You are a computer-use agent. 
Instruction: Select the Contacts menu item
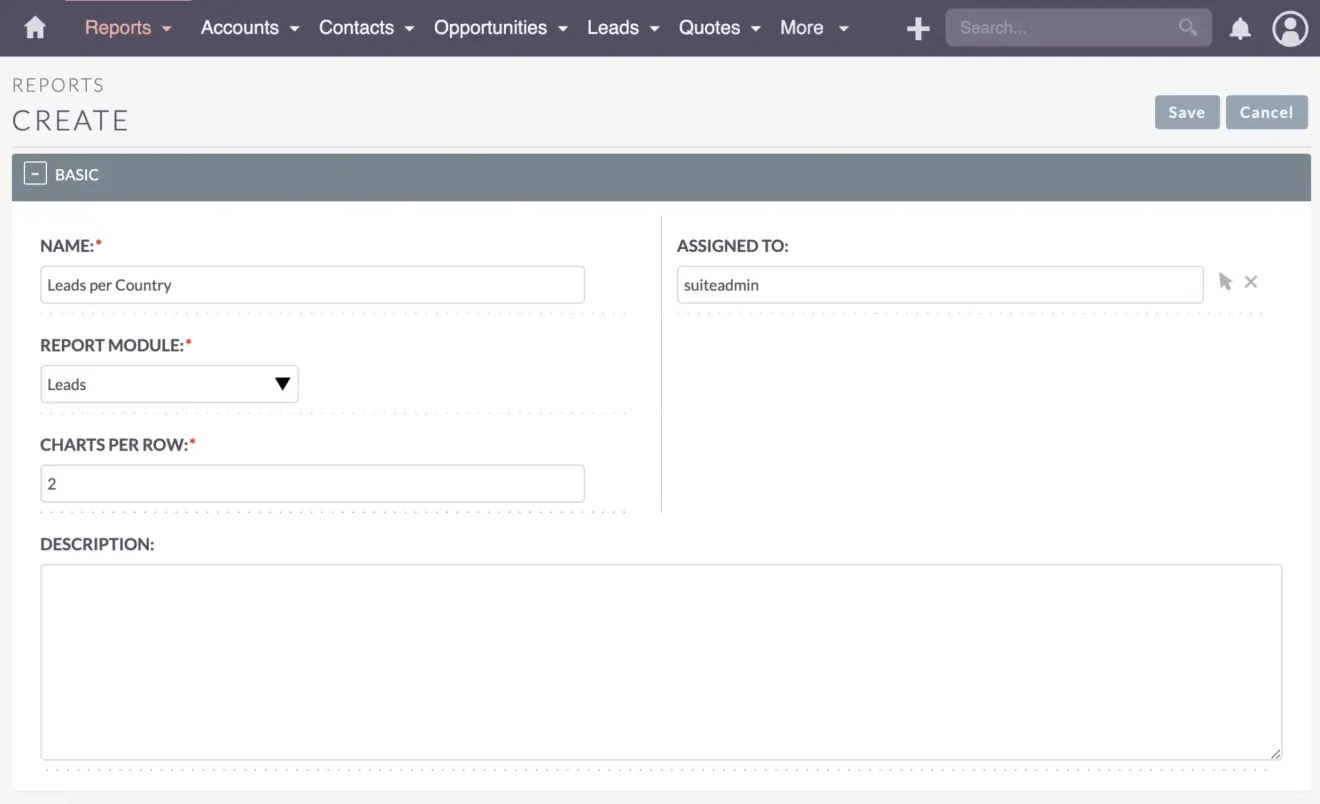click(356, 28)
